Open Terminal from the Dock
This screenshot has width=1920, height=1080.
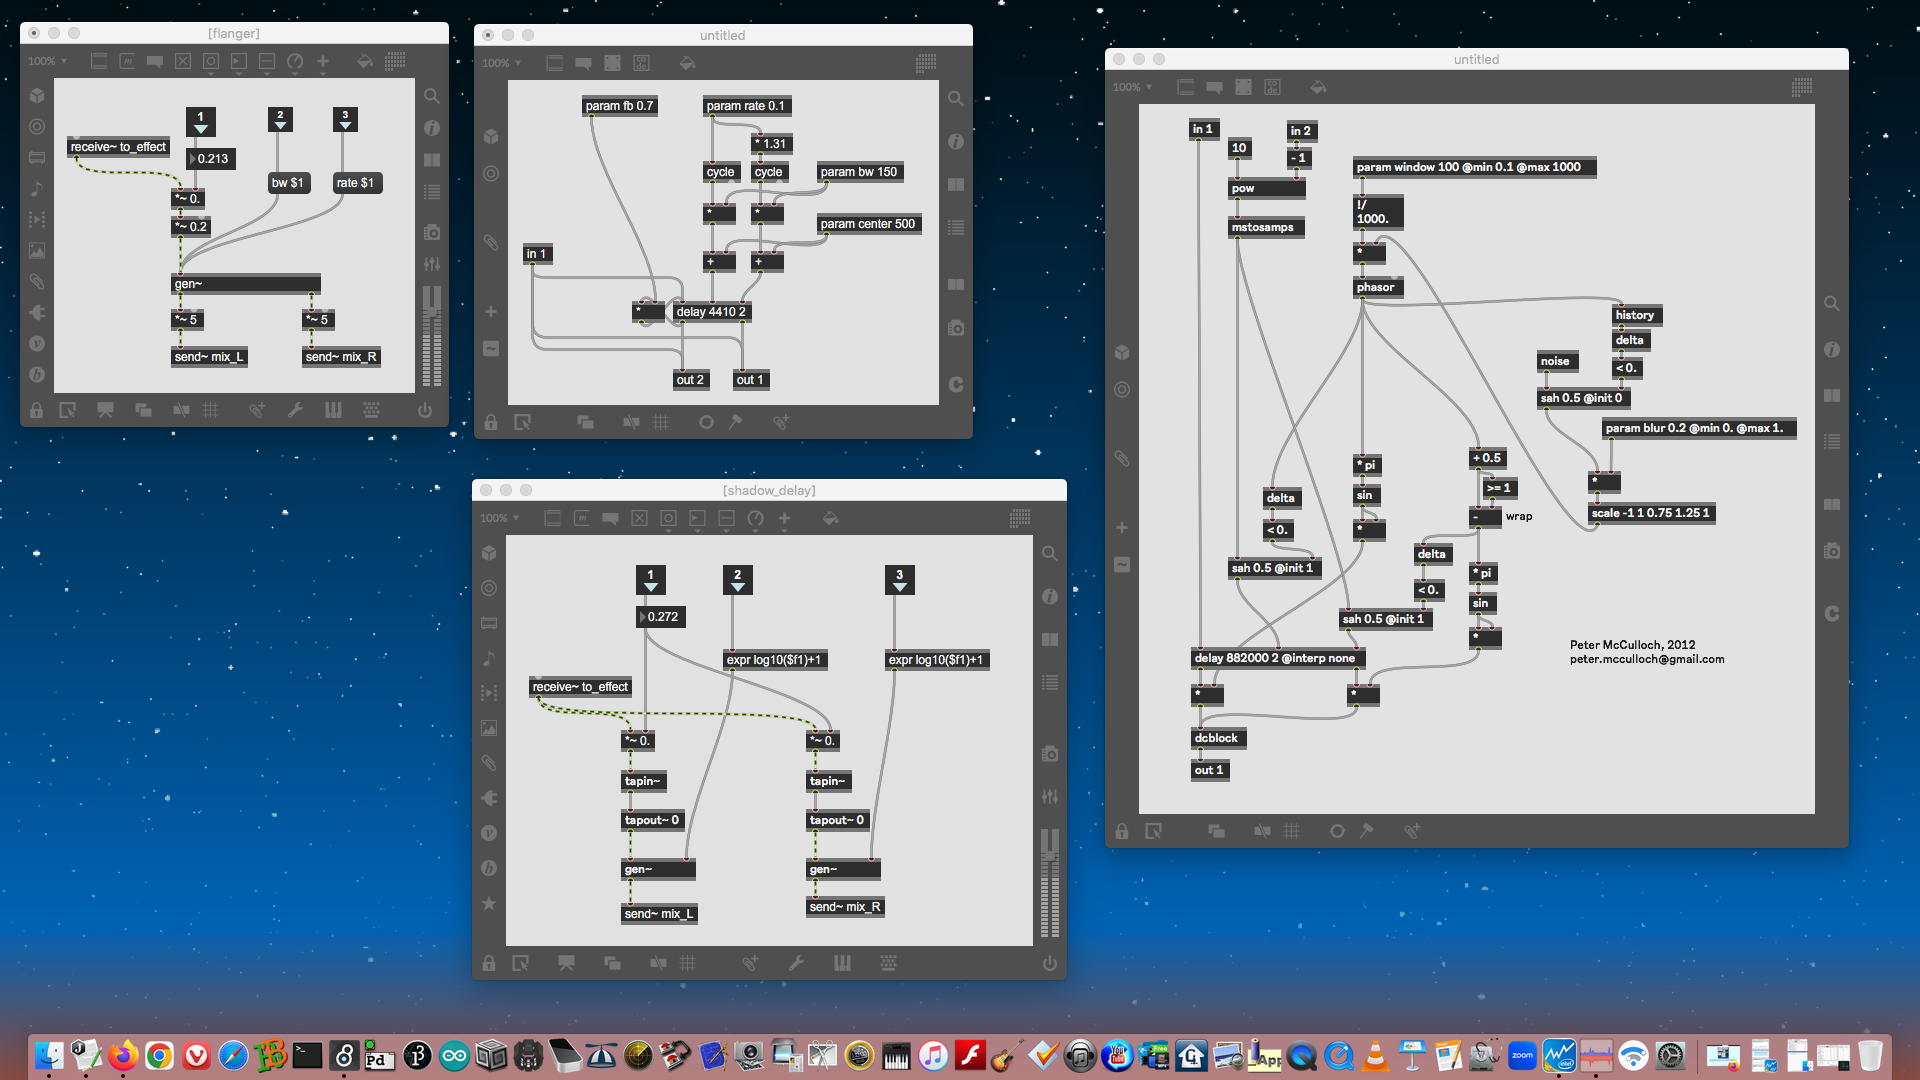(307, 1056)
